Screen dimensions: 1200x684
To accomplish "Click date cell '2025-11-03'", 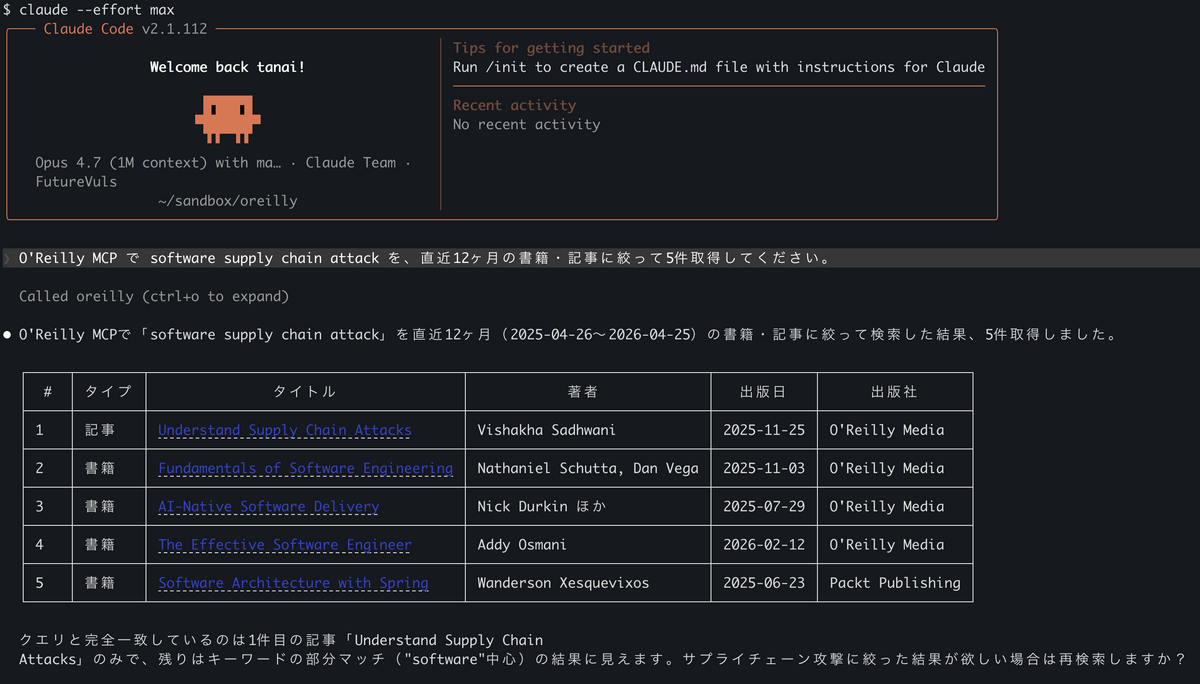I will [764, 468].
